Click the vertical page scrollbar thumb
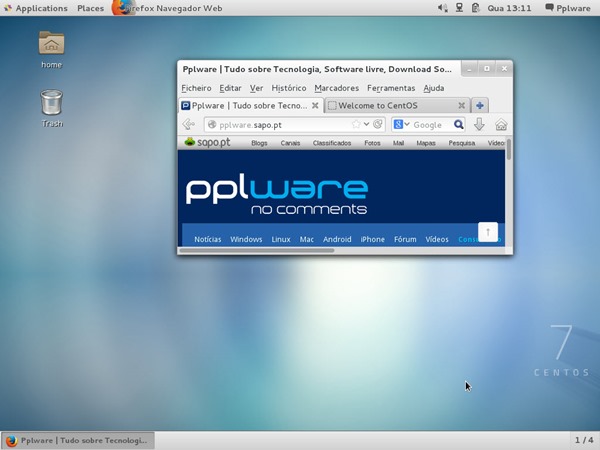The height and width of the screenshot is (450, 600). [x=509, y=149]
